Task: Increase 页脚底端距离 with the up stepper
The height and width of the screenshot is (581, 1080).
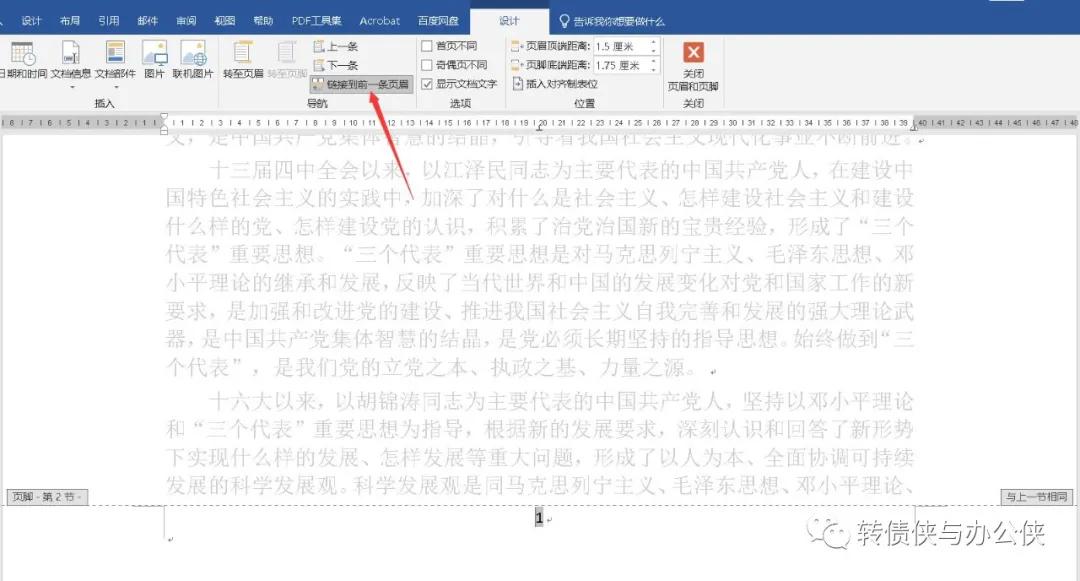Action: click(653, 61)
